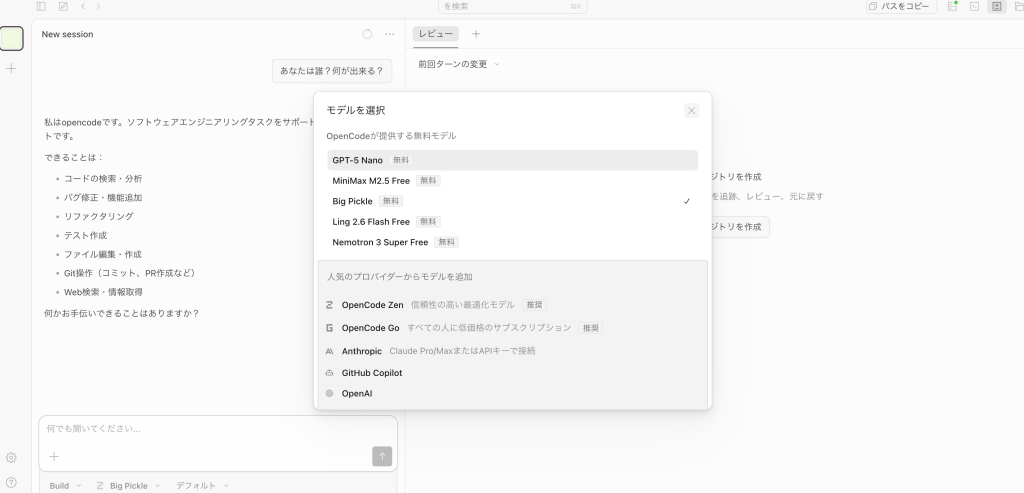The height and width of the screenshot is (493, 1024).
Task: Select the GPT-5 Nano free model
Action: point(357,160)
